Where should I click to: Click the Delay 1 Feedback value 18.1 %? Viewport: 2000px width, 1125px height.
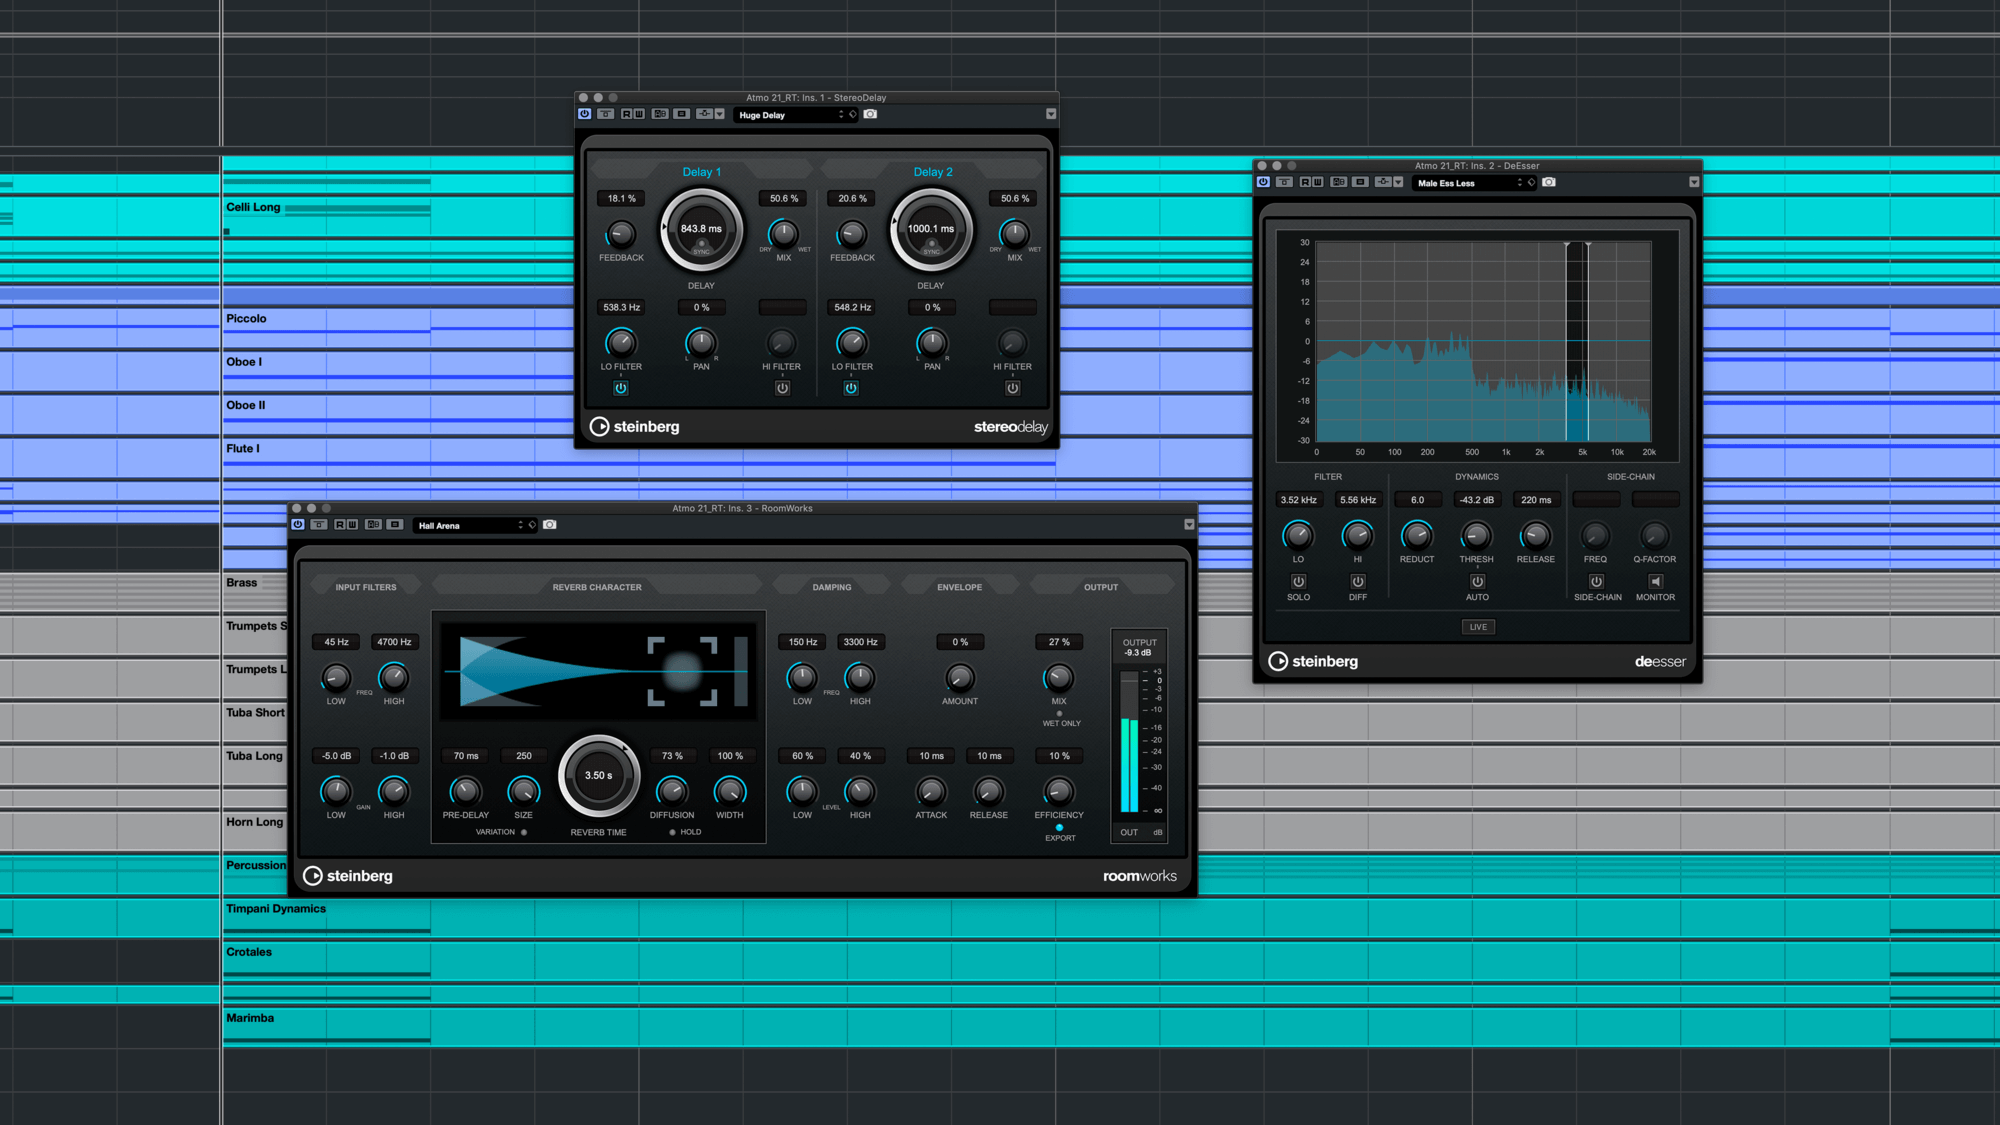pos(621,199)
